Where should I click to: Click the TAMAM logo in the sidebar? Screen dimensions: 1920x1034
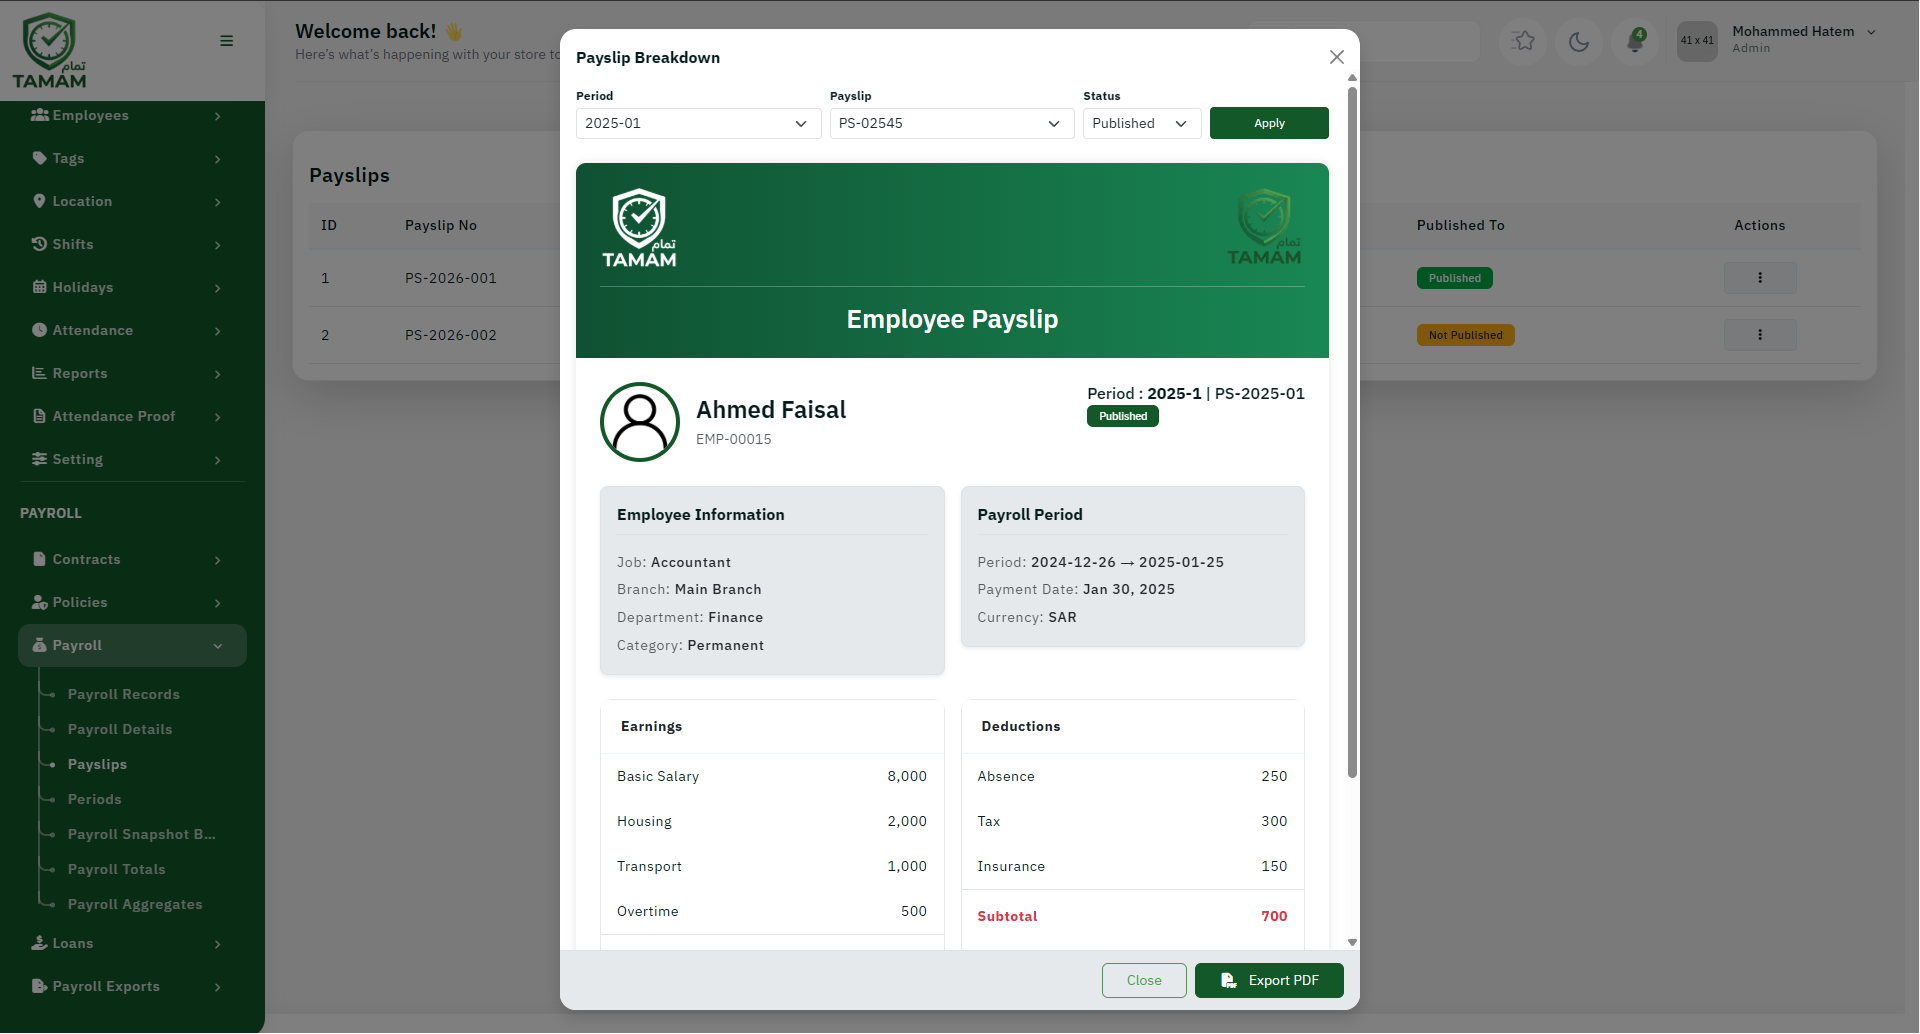pyautogui.click(x=50, y=50)
